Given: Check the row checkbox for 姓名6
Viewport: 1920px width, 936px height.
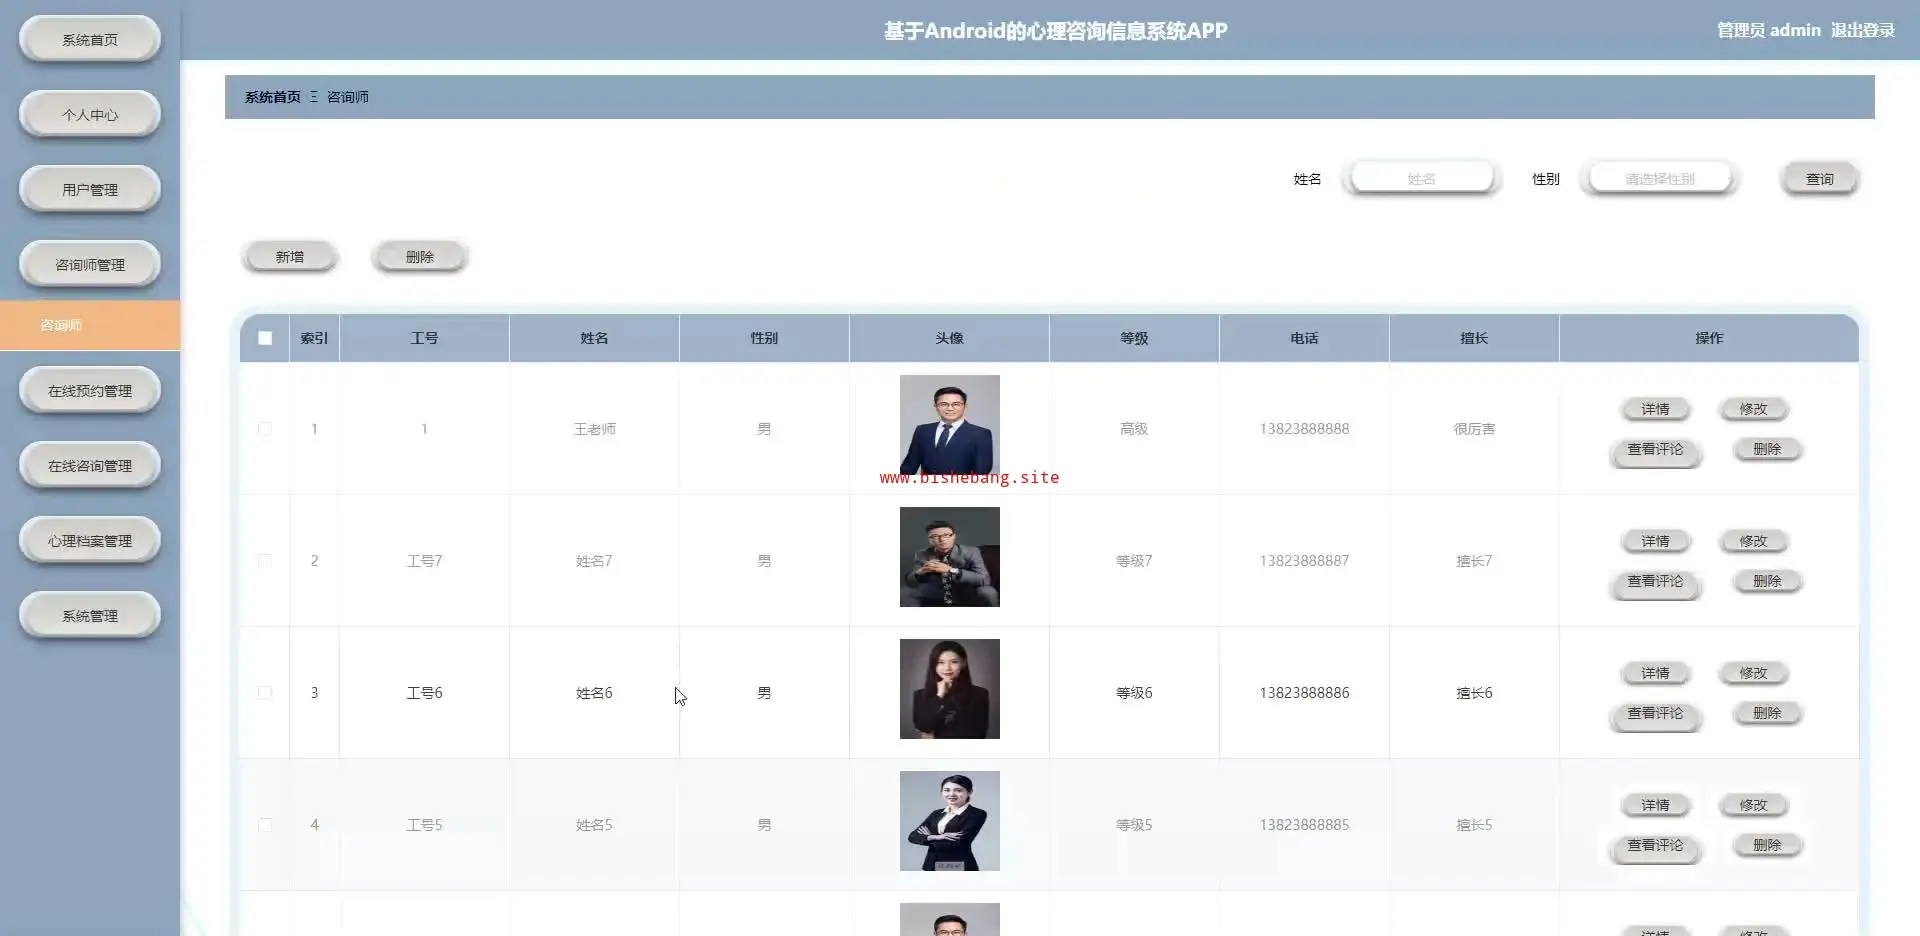Looking at the screenshot, I should 265,693.
